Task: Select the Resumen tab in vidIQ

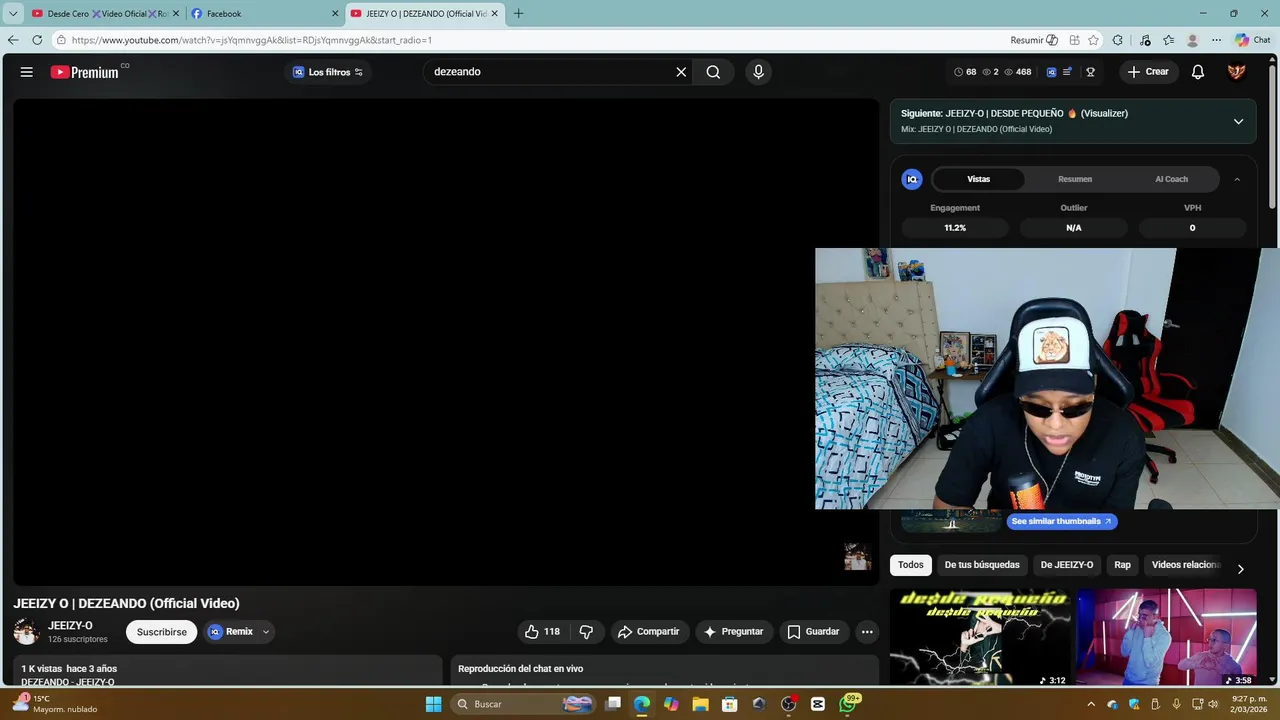Action: tap(1075, 179)
